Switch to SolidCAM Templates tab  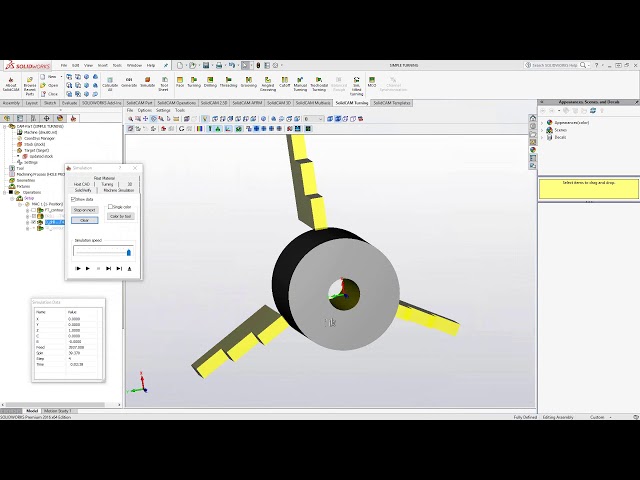tap(392, 103)
